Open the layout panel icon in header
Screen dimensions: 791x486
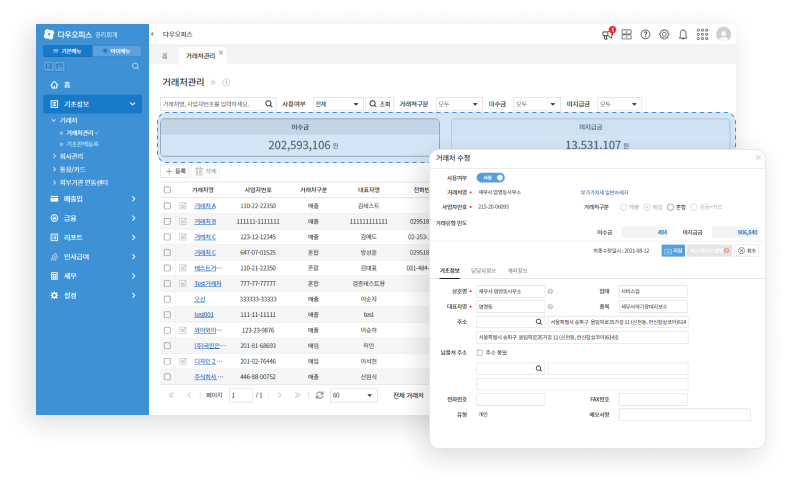coord(626,34)
